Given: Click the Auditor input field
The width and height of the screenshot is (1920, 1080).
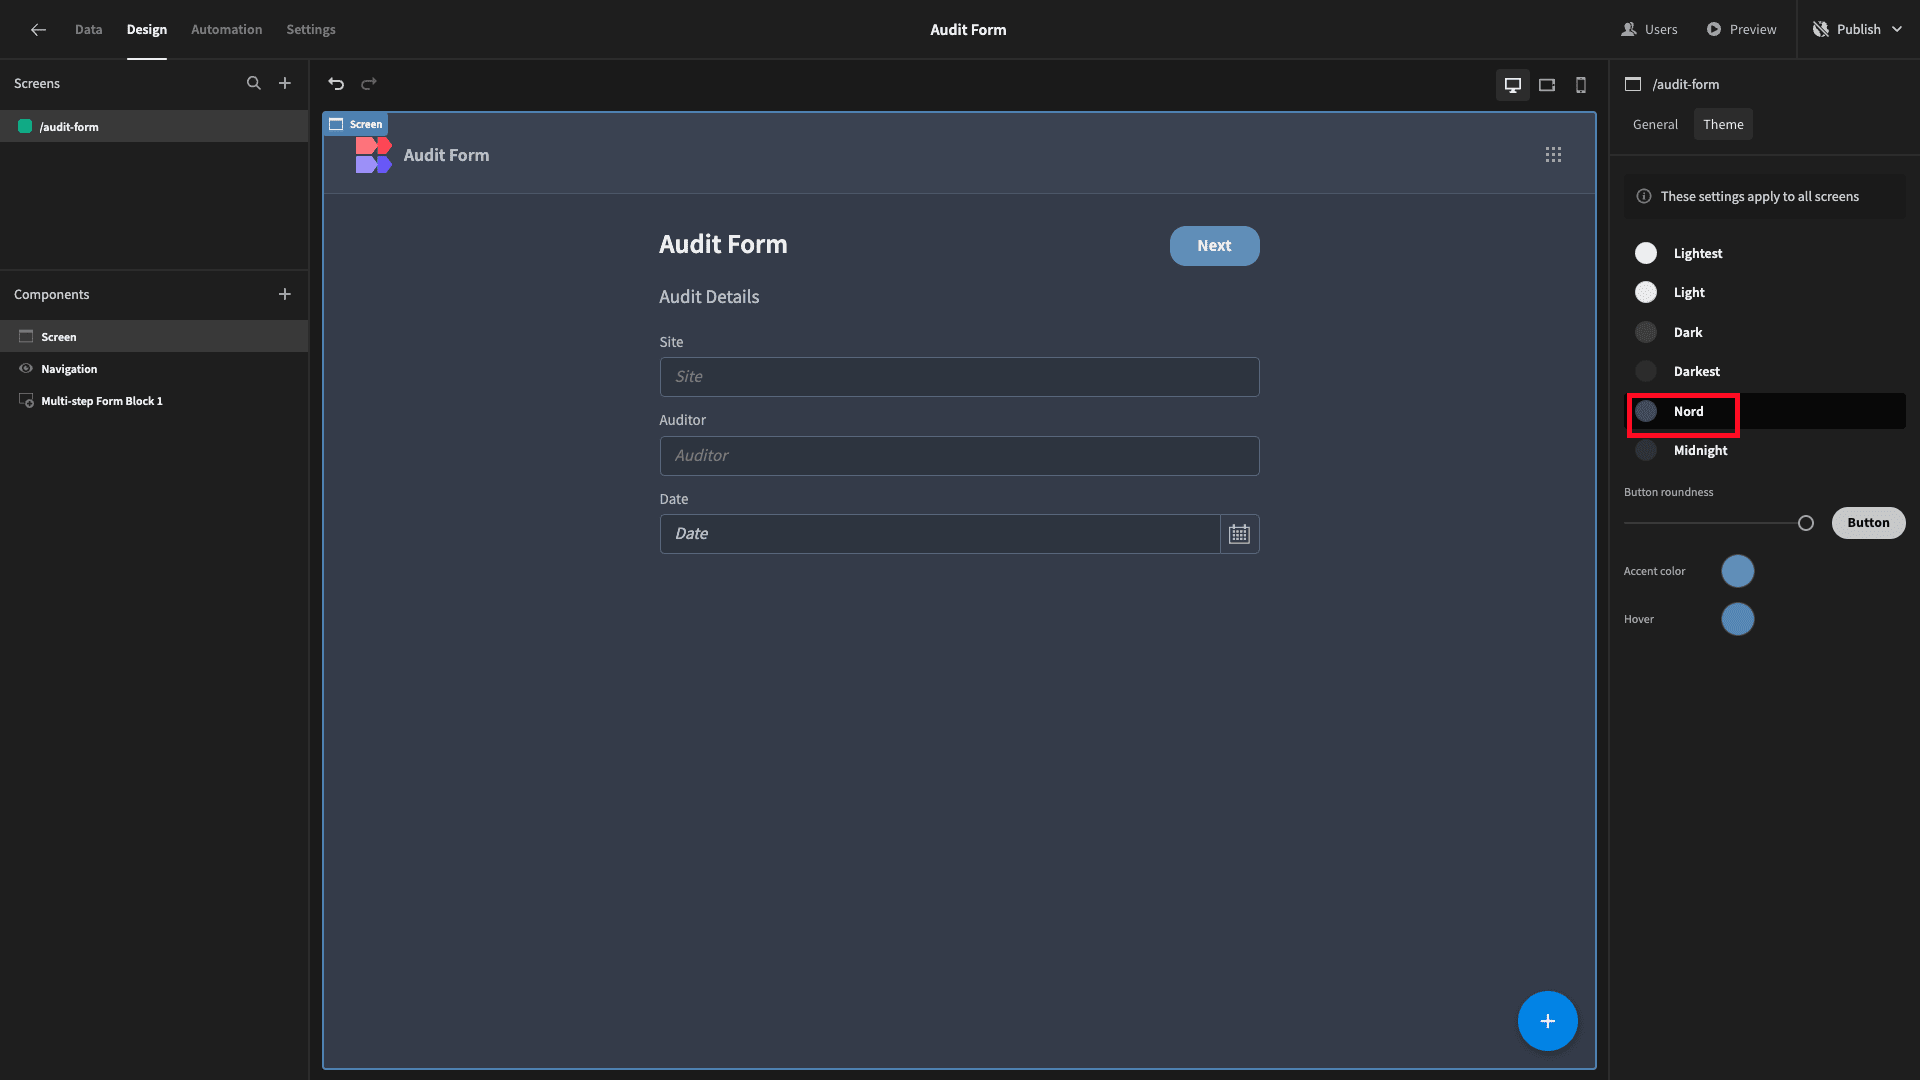Looking at the screenshot, I should pyautogui.click(x=959, y=456).
